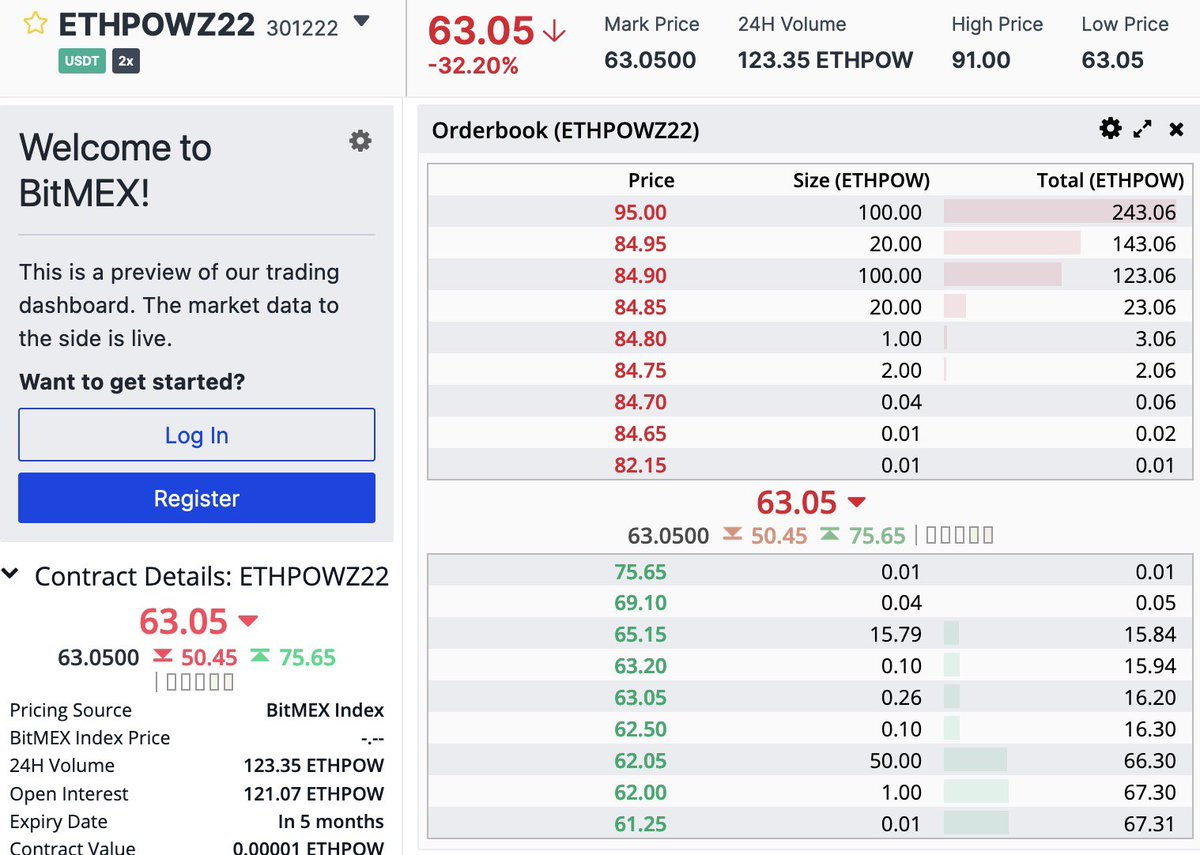
Task: Open the Welcome panel settings gear
Action: point(359,141)
